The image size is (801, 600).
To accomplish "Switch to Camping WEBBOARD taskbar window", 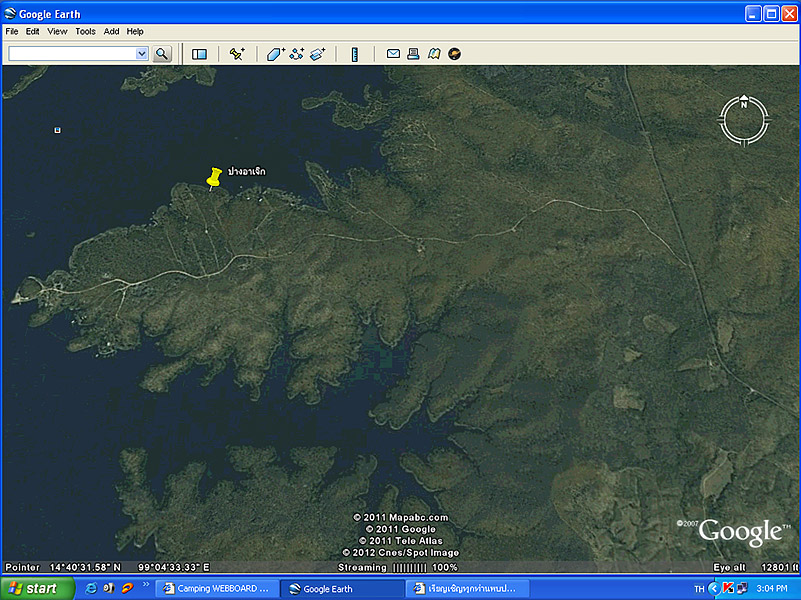I will (216, 589).
